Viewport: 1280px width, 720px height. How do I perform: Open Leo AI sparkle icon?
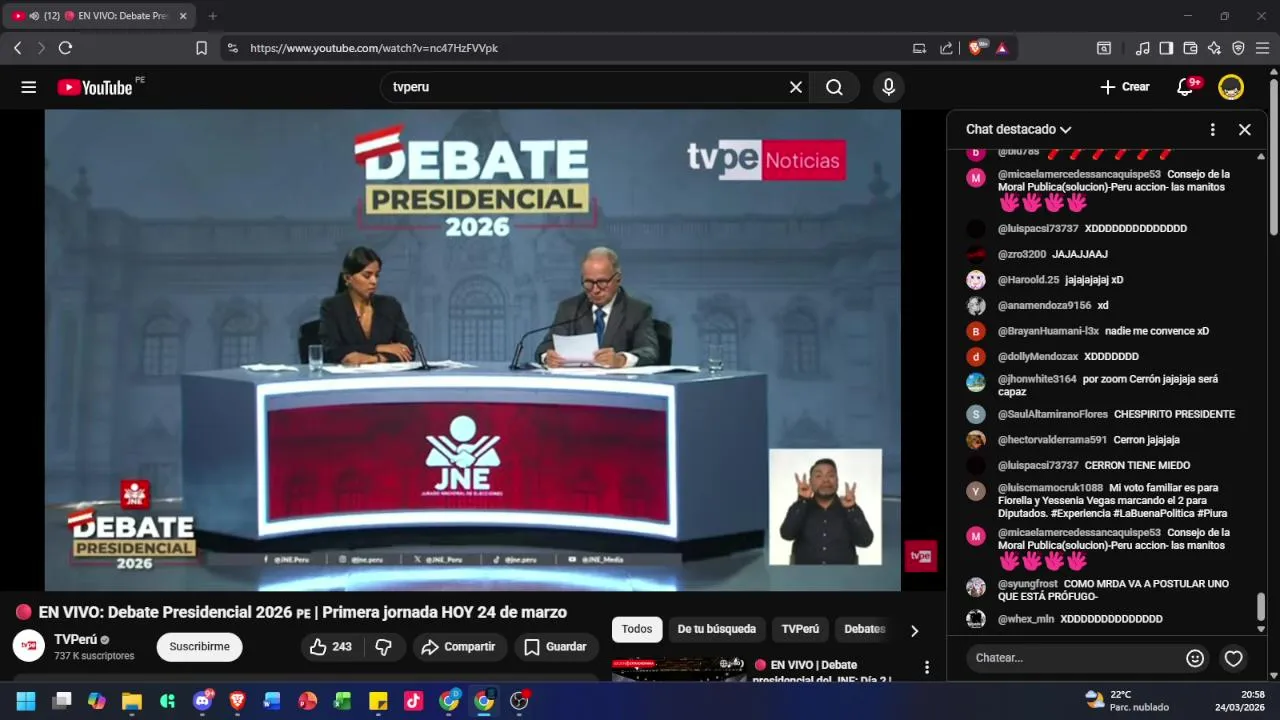click(1214, 48)
